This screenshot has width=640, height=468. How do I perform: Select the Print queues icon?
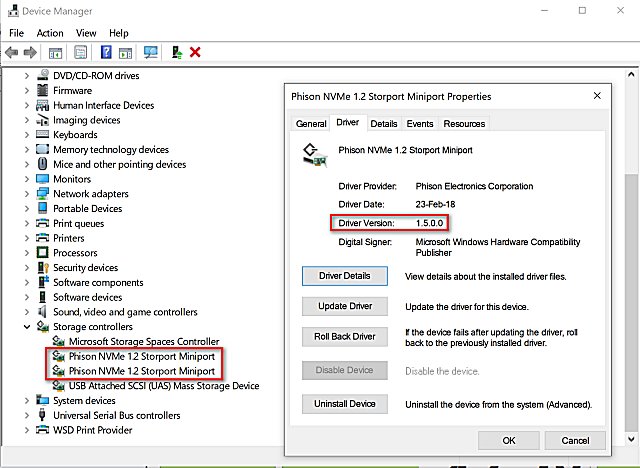coord(42,223)
